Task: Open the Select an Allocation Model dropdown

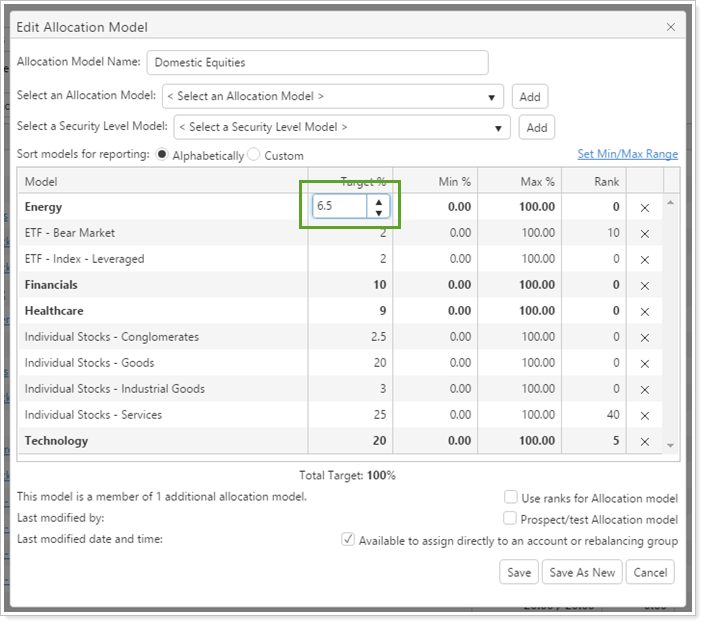Action: 333,97
